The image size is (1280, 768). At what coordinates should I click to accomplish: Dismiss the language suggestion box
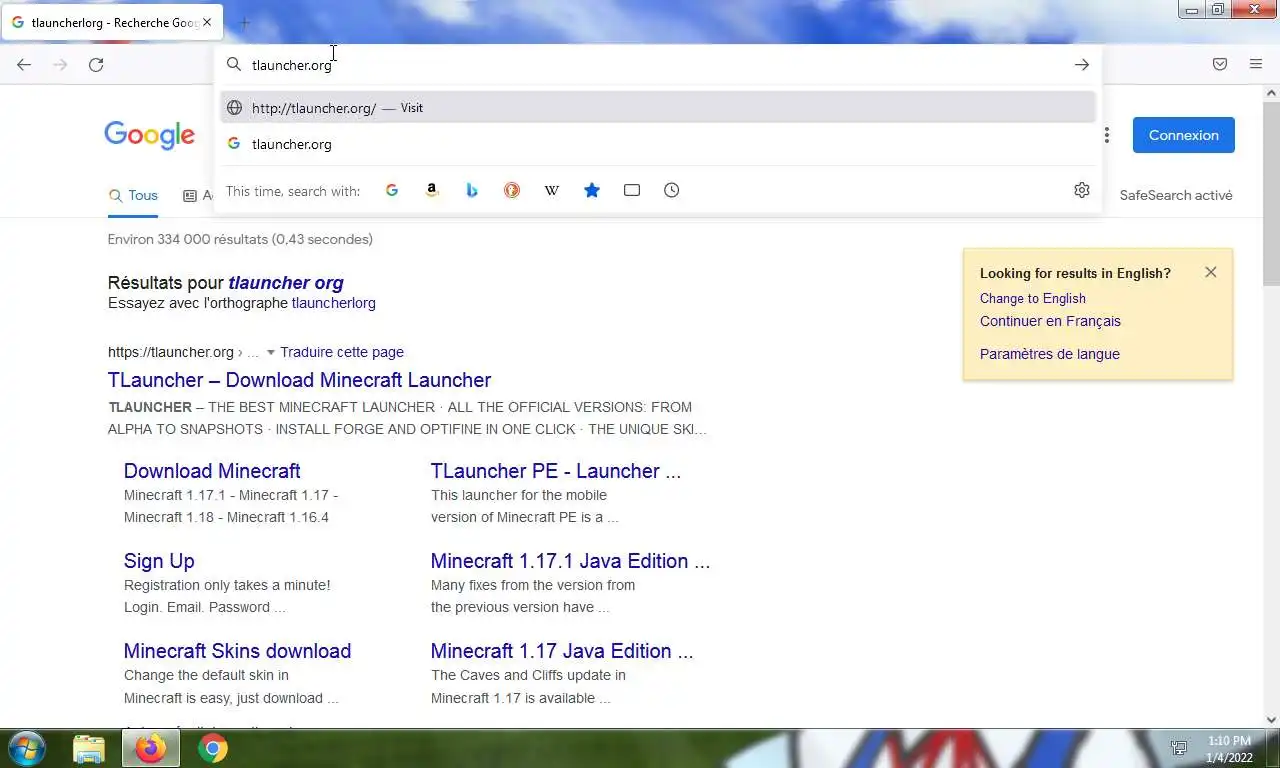click(1211, 272)
